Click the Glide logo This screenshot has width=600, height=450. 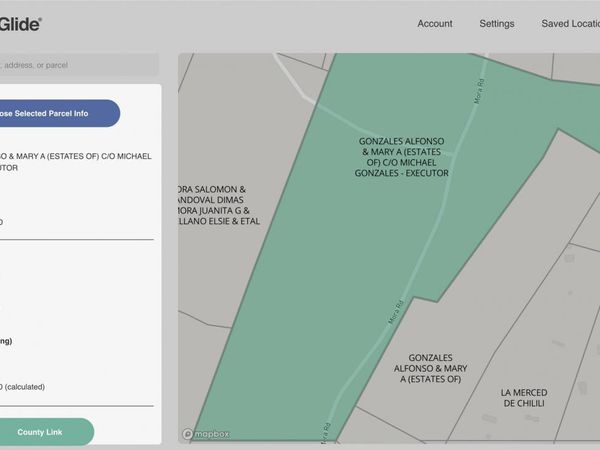point(20,23)
